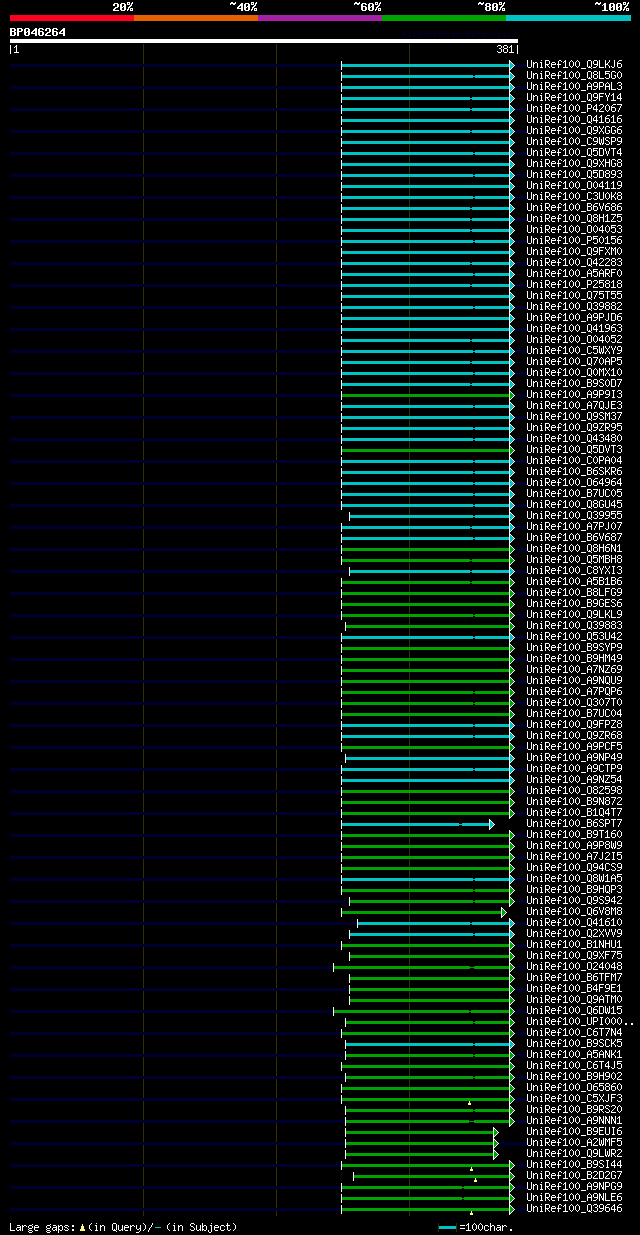Click the purple ~60% identity legend segment
640x1235 pixels.
point(320,18)
